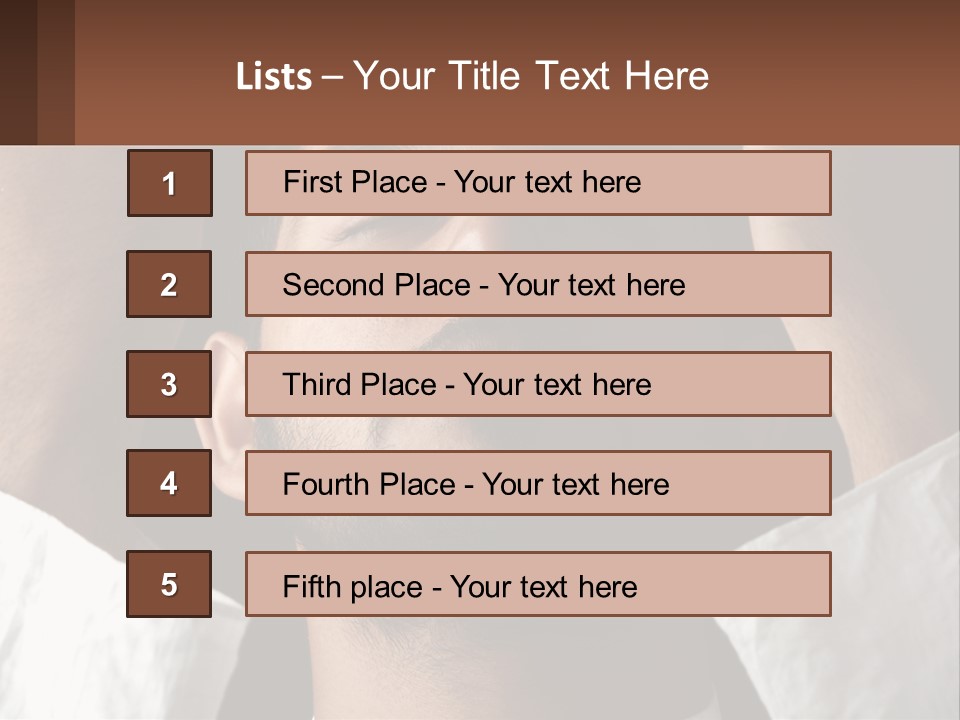
Task: Click the 'Your Title Text Here' heading
Action: pos(531,76)
